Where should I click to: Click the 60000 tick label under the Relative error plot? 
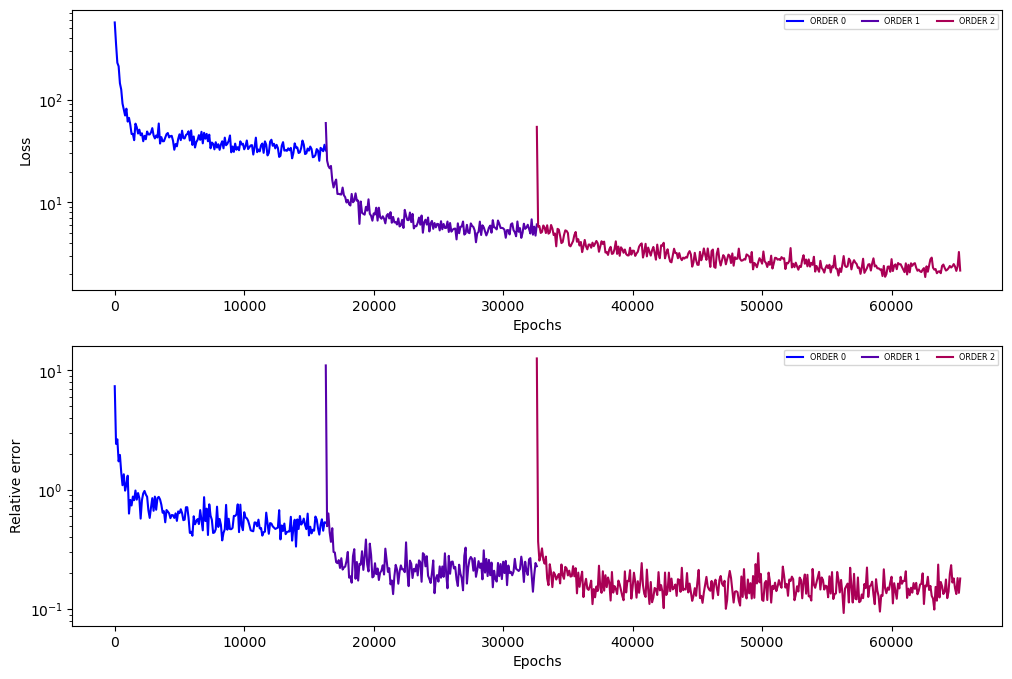891,642
